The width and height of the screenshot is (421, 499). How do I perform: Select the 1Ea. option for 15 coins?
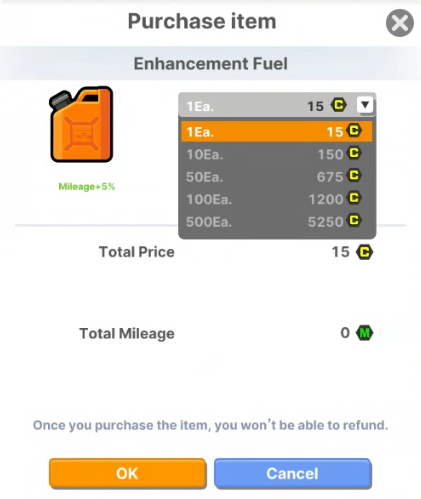pos(276,132)
